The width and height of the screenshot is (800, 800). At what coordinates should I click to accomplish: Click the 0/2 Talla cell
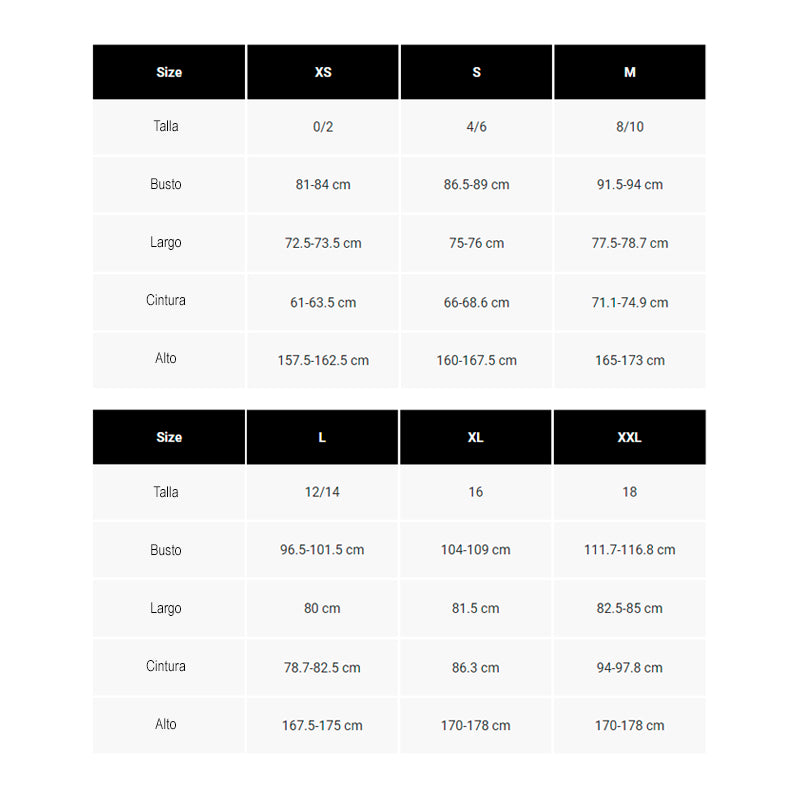click(x=322, y=127)
